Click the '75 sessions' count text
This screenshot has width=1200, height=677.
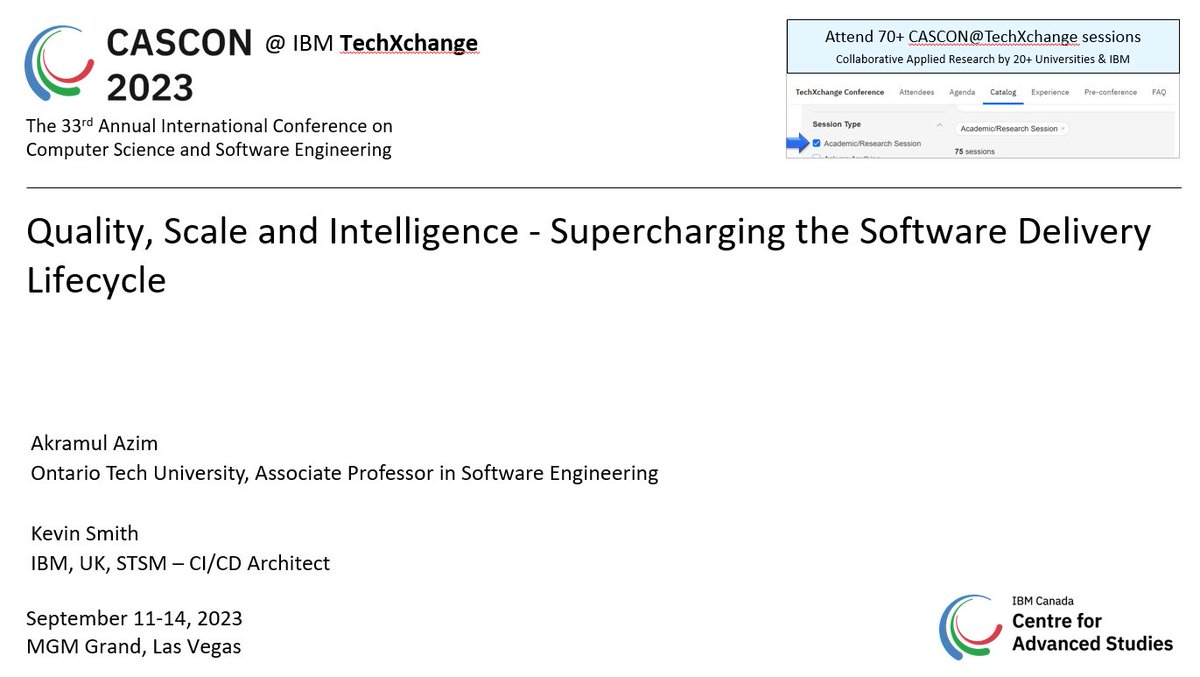click(975, 152)
